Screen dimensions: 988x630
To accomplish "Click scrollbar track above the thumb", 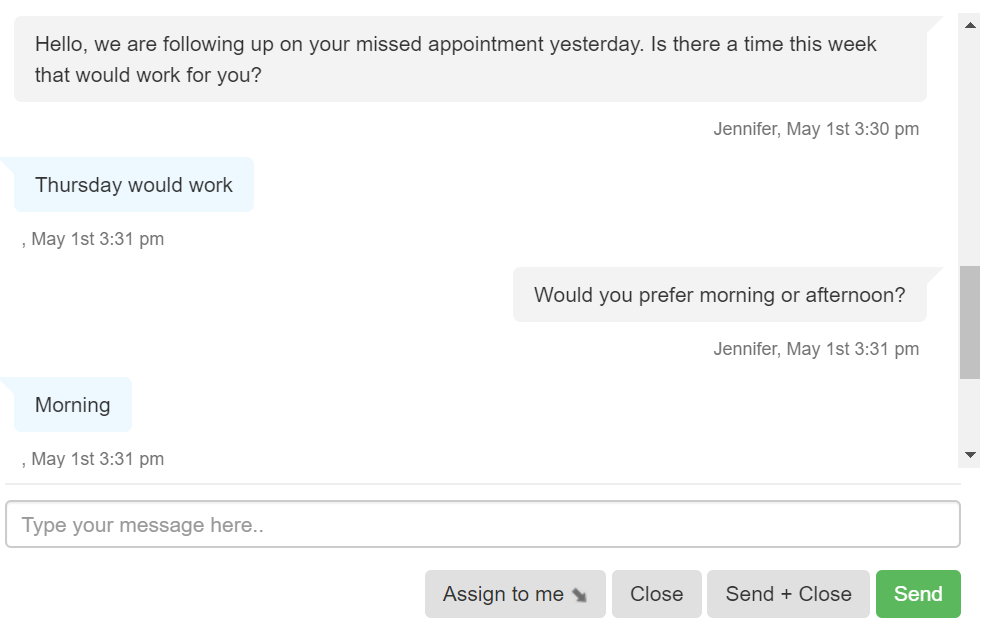I will [x=969, y=150].
